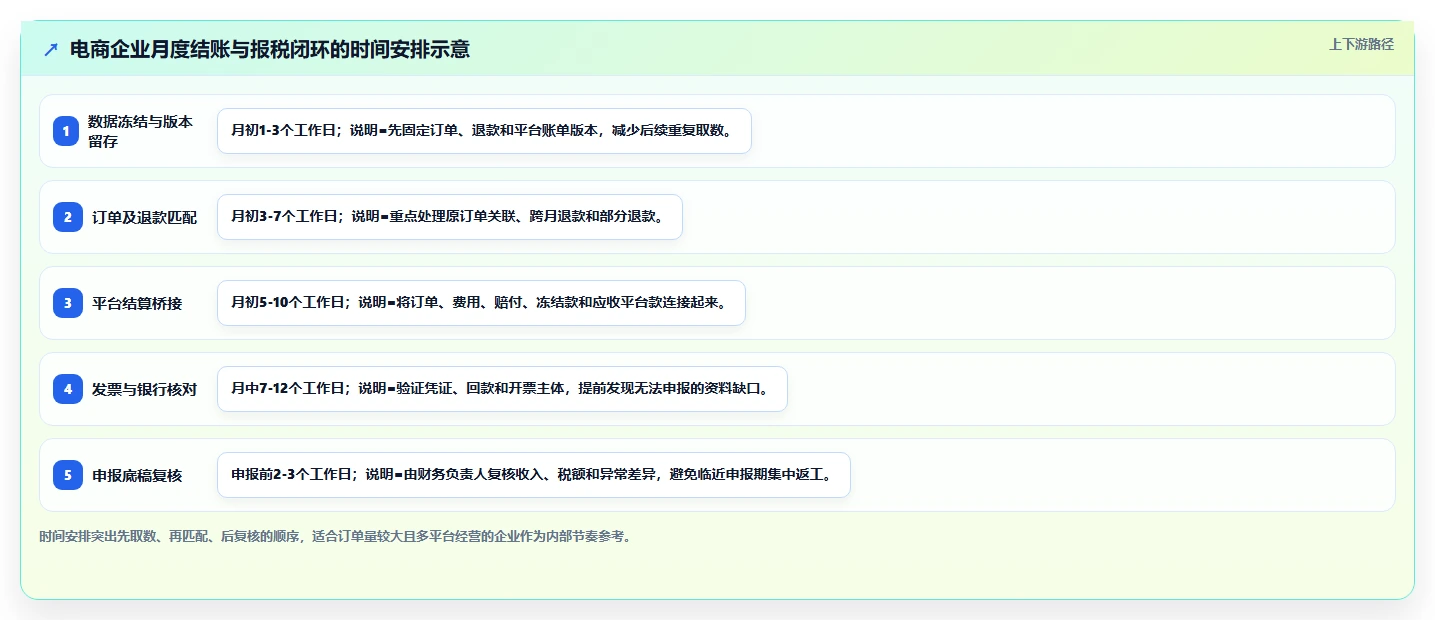Click the 申报底稿复核 step label
The image size is (1435, 620).
click(137, 475)
